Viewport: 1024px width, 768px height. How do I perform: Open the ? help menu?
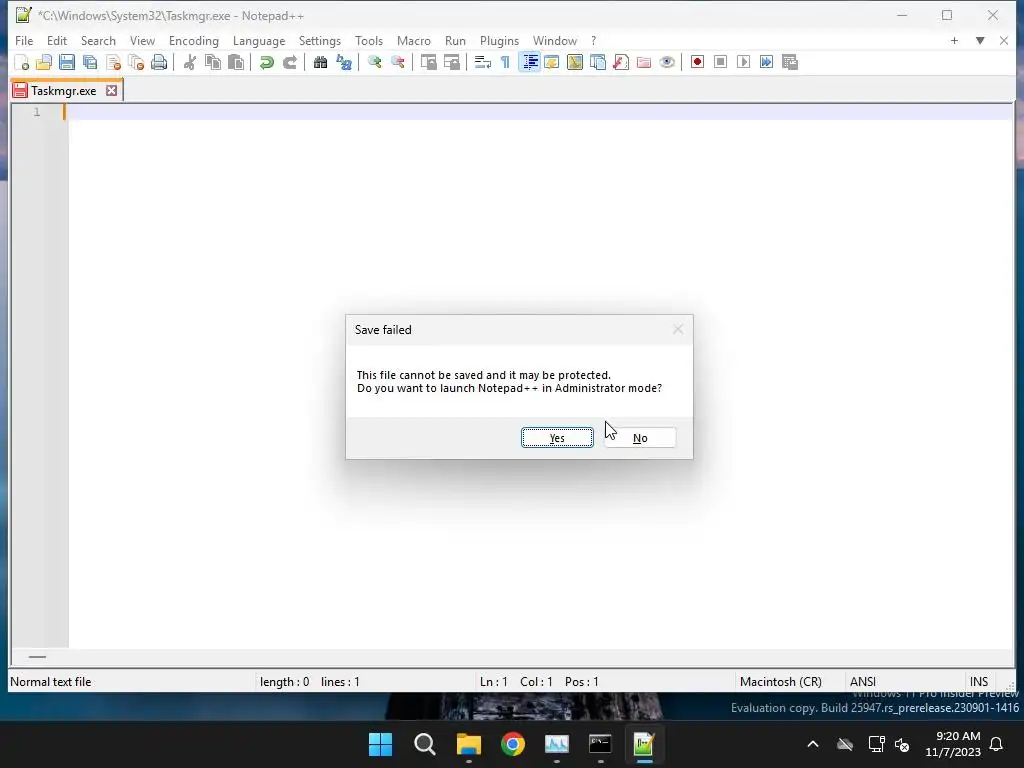(x=594, y=40)
